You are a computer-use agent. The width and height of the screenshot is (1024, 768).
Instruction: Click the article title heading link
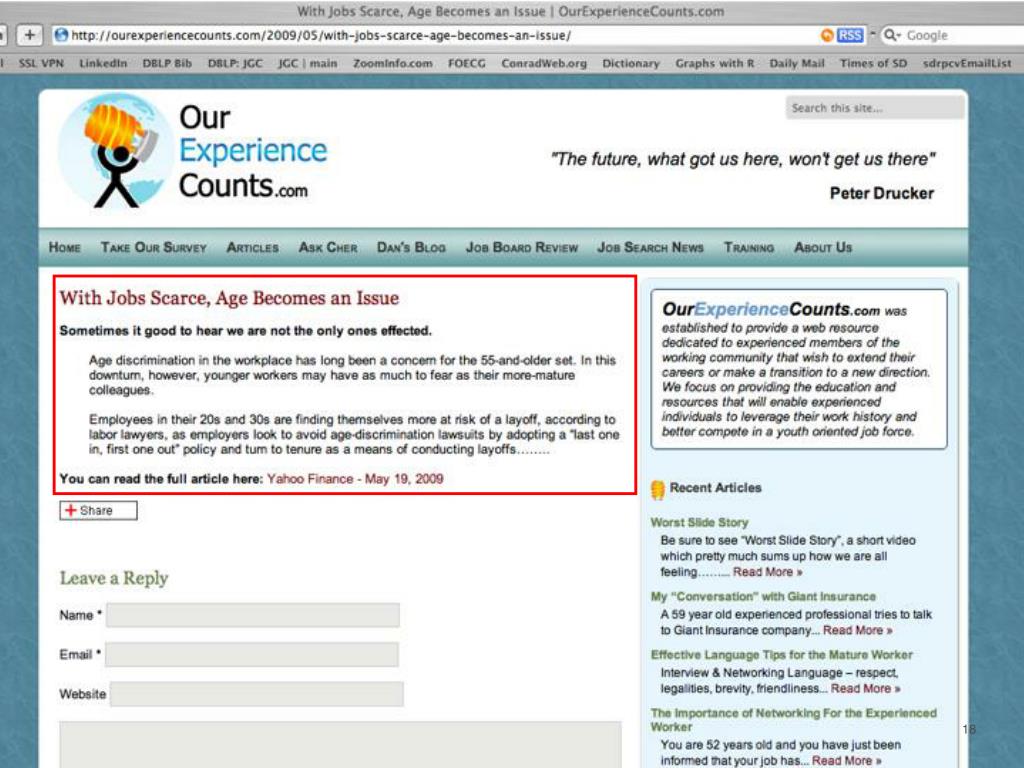[x=229, y=298]
